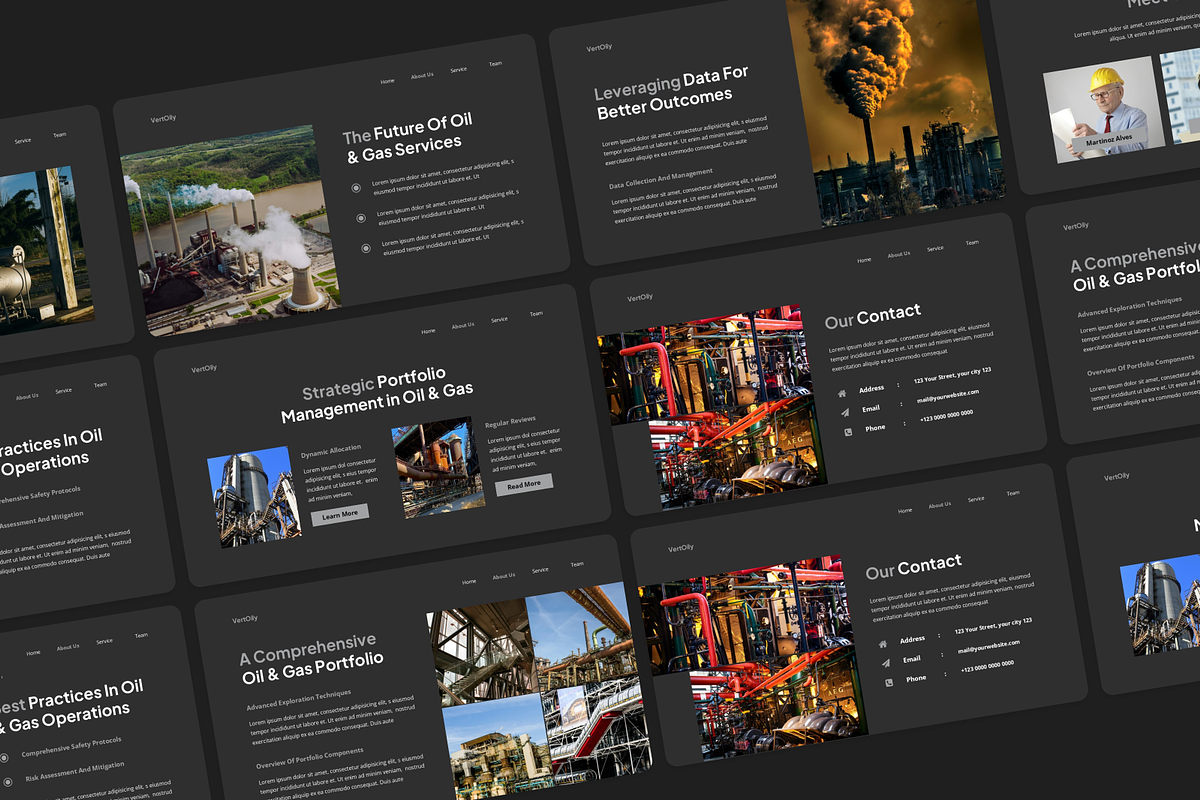Click mail@yourwebsite.com on lower Our Contact slide
Screen dimensions: 1200x800
989,648
